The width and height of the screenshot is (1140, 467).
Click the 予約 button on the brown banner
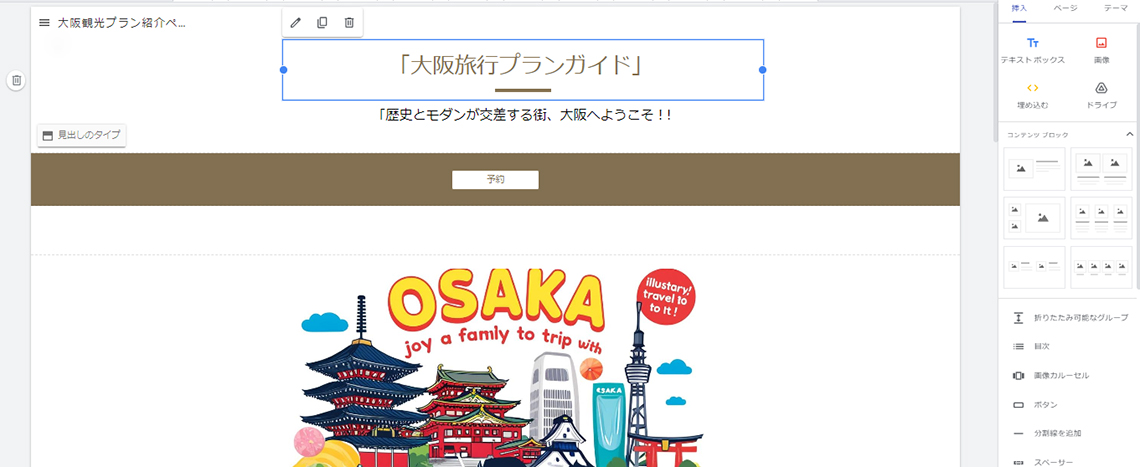(495, 180)
